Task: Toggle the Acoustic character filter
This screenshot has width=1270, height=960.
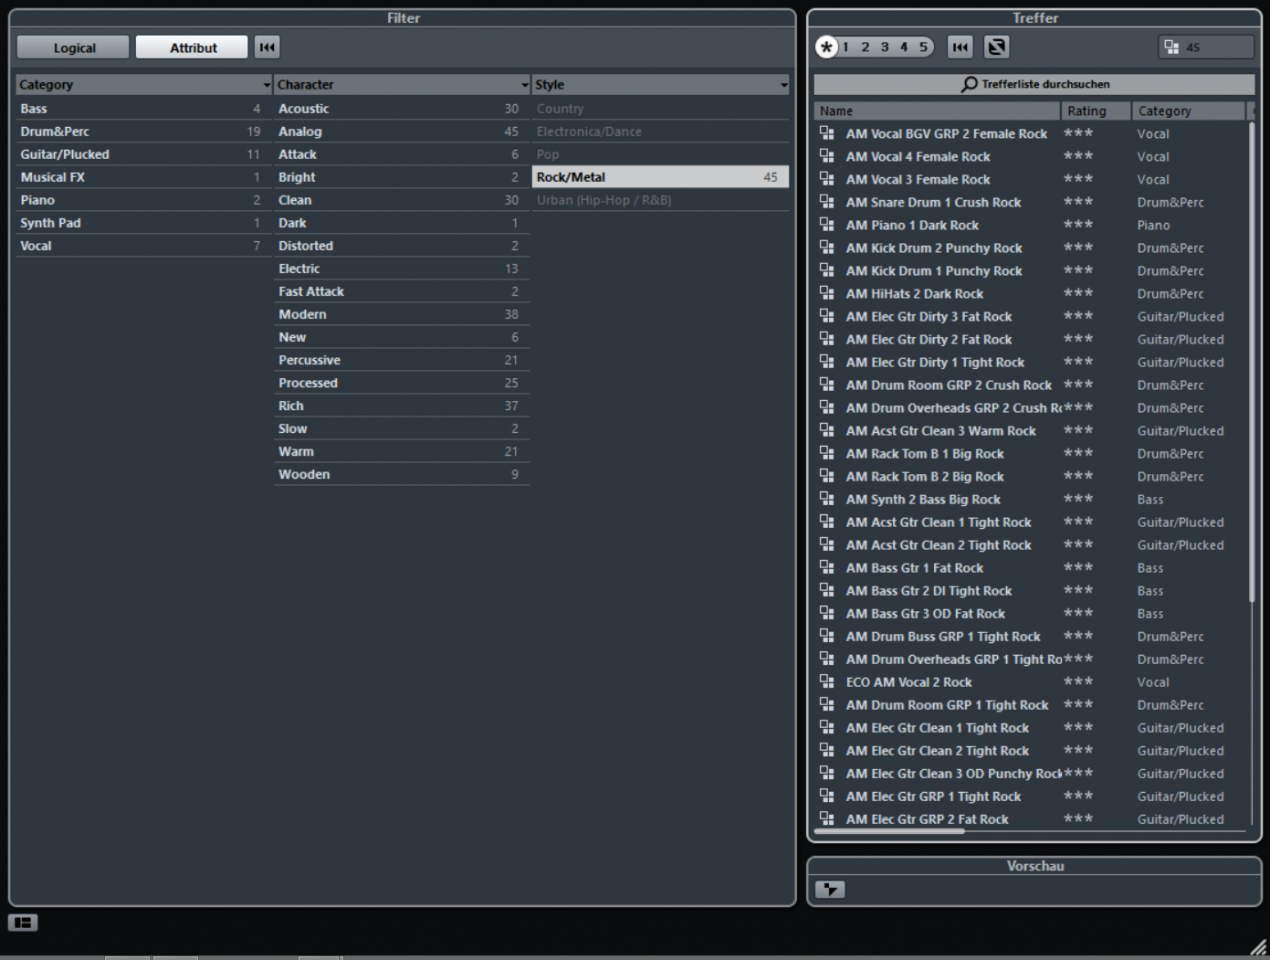Action: (x=402, y=108)
